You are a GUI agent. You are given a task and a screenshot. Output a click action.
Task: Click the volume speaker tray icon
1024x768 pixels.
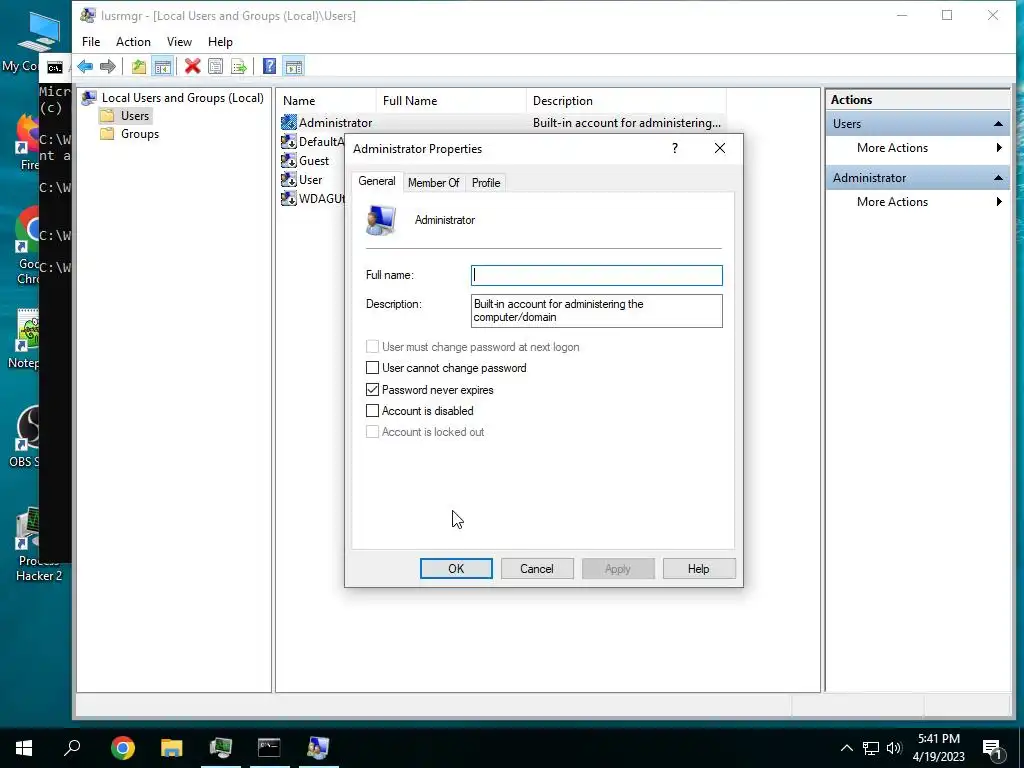894,748
